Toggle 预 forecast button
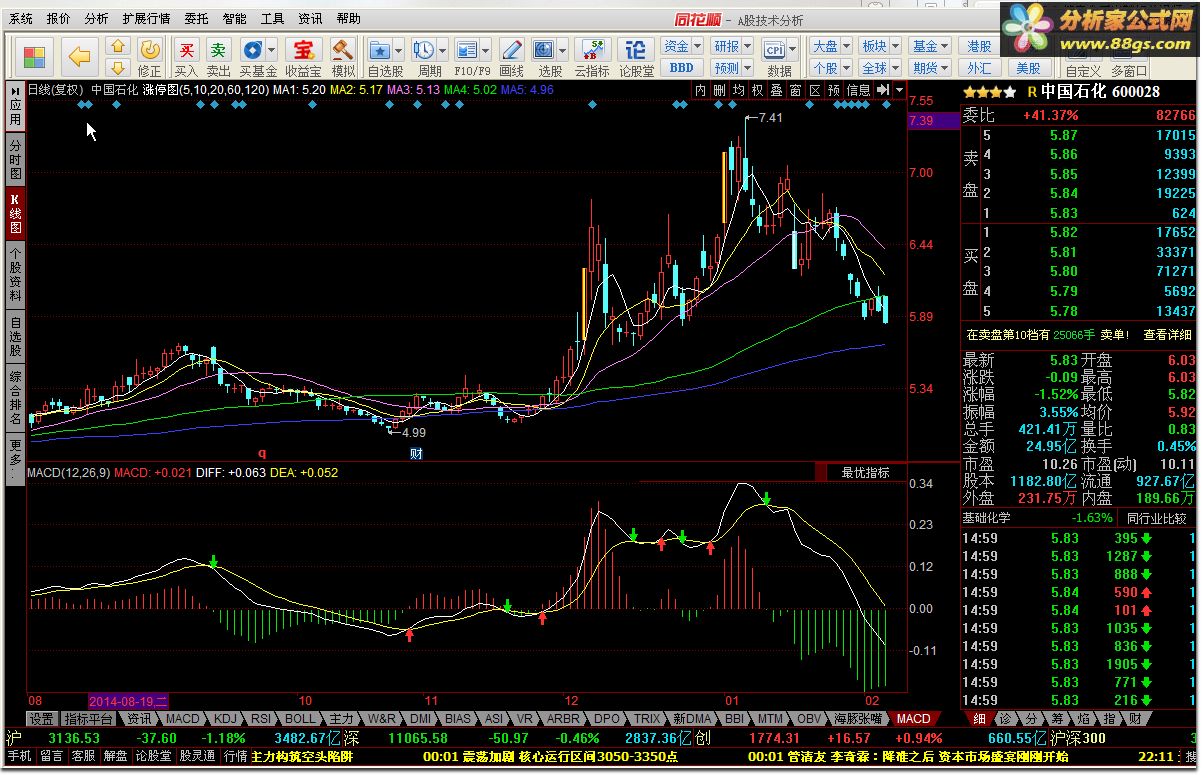 pyautogui.click(x=833, y=90)
